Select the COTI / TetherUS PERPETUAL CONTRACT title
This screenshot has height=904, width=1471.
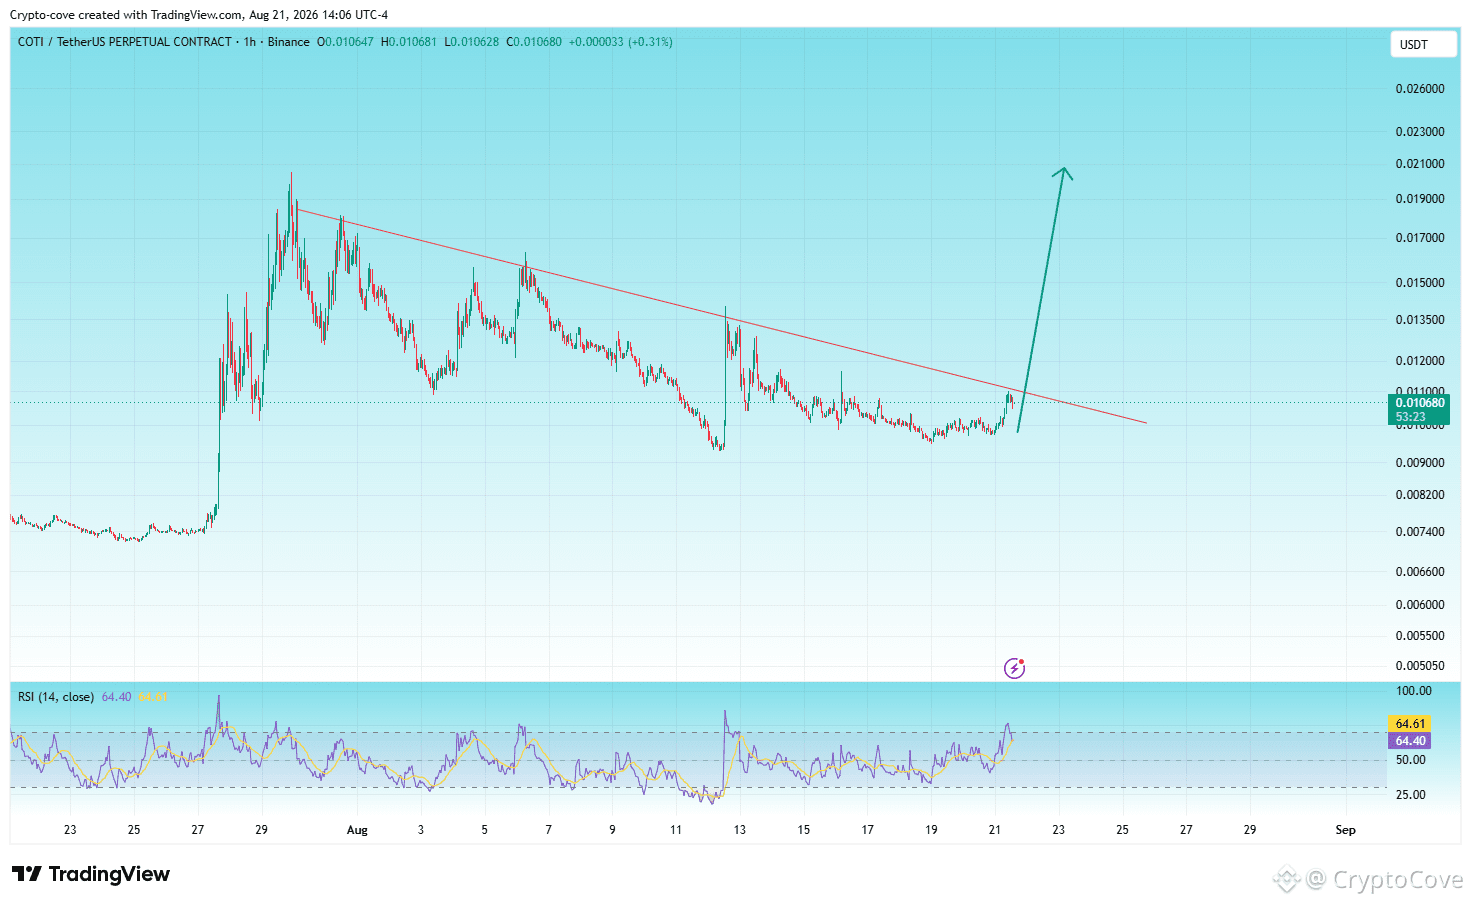(x=125, y=42)
